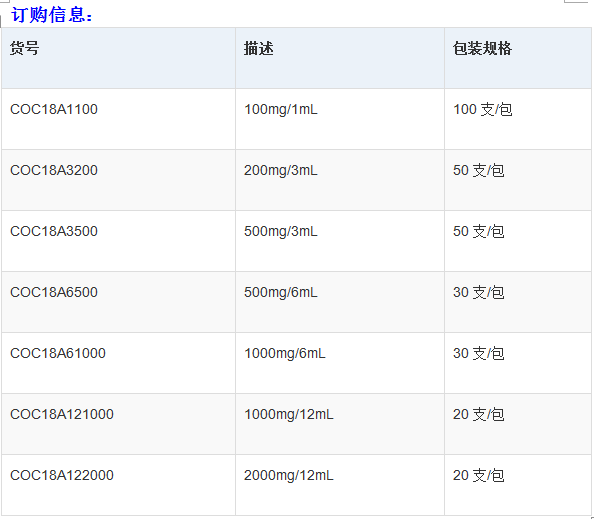Viewport: 594px width, 519px height.
Task: Click packaging cell in COC18A6500 row
Action: pos(518,302)
